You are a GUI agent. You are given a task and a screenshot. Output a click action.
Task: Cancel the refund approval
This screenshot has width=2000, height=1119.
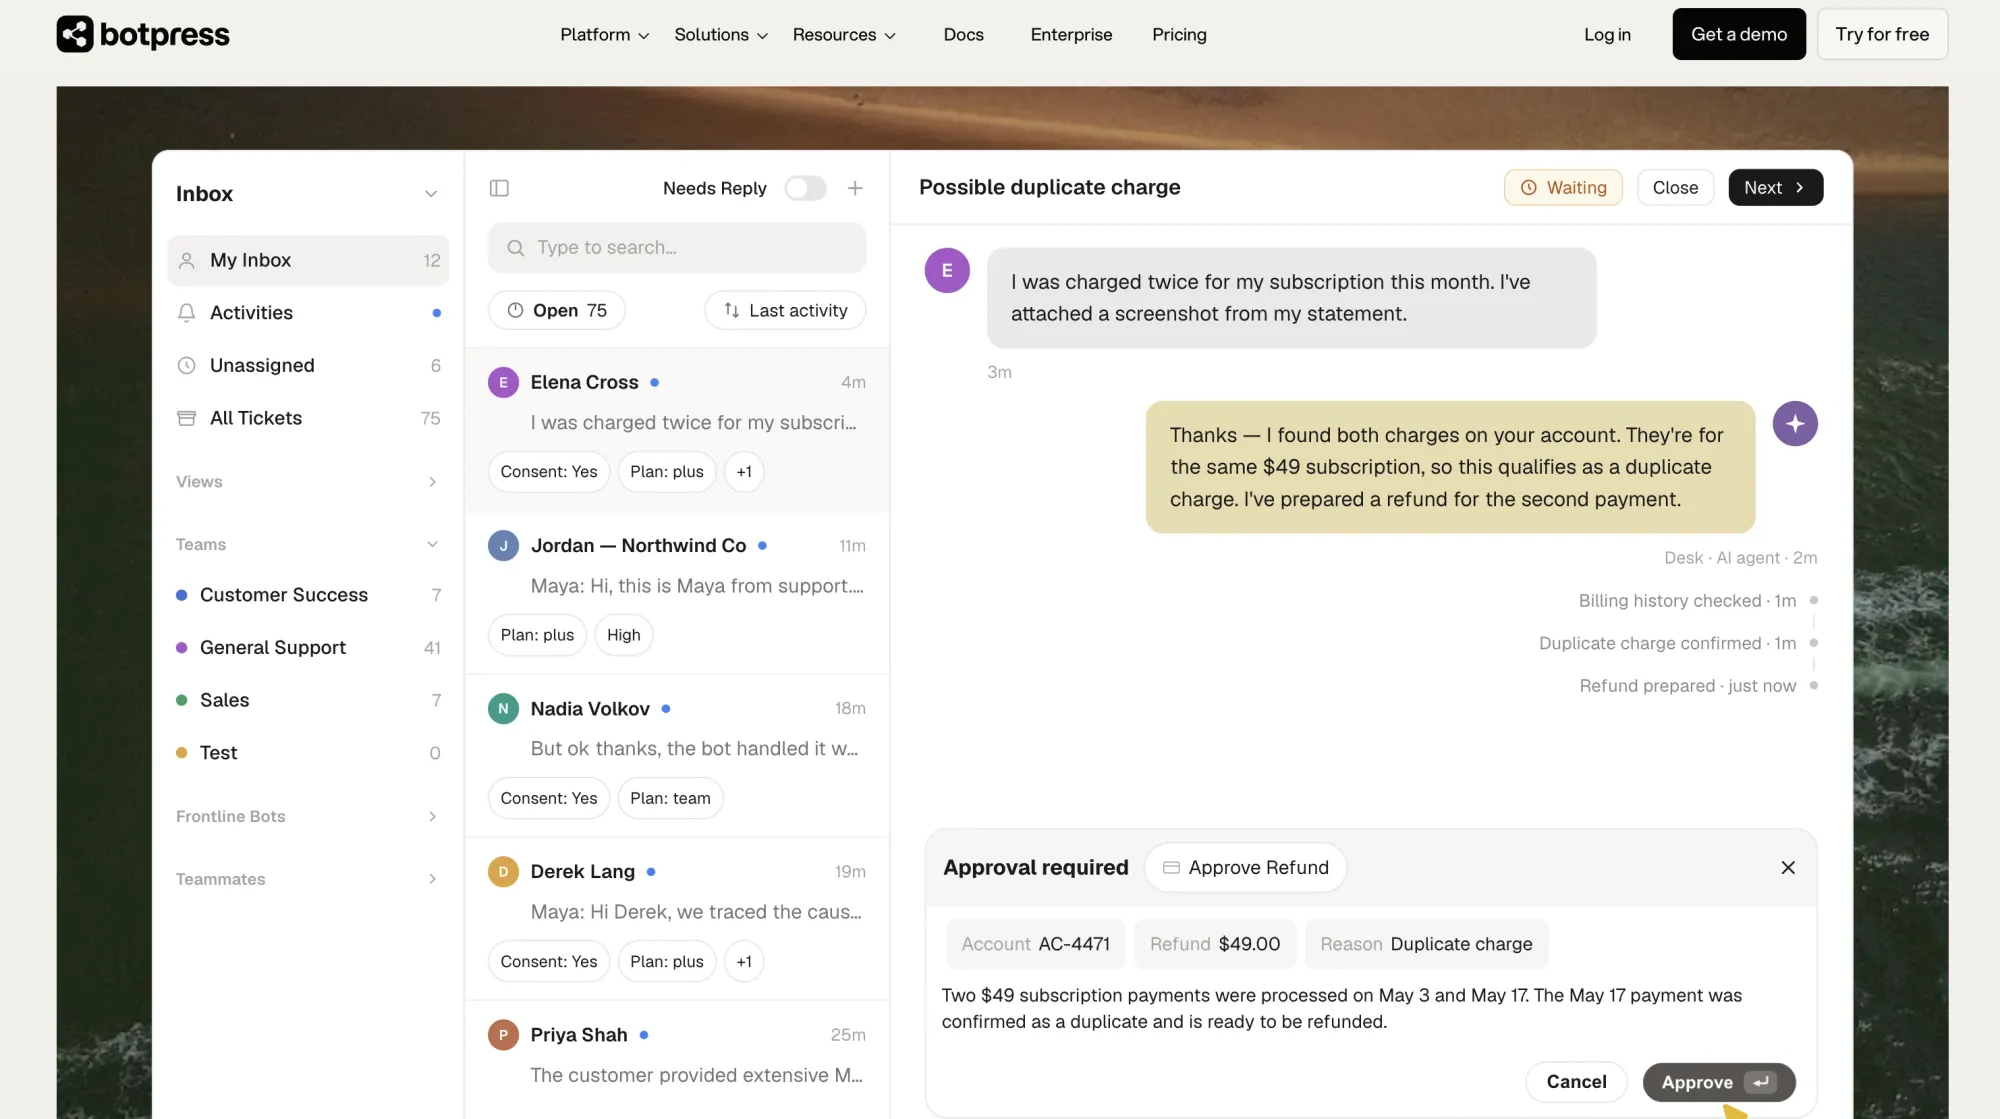click(x=1576, y=1082)
